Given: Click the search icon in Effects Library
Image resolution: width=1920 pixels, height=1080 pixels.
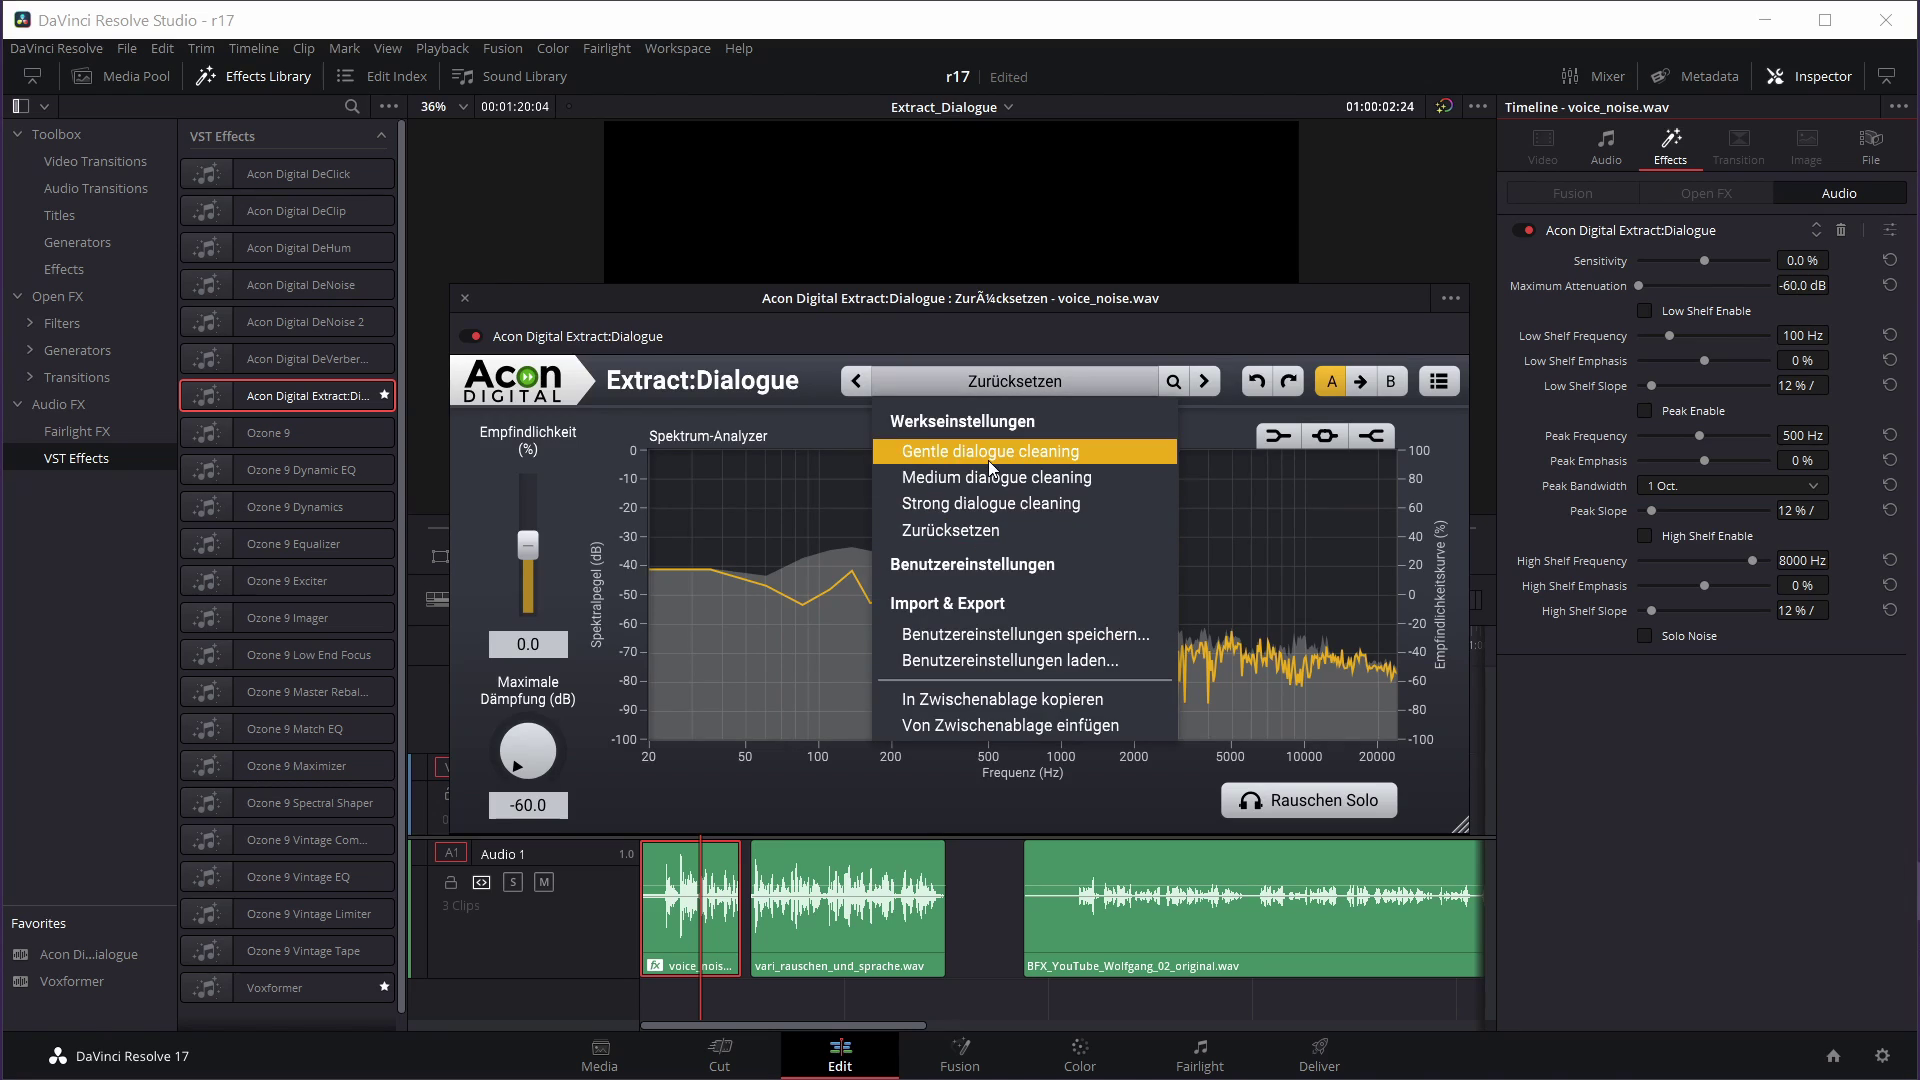Looking at the screenshot, I should click(352, 106).
